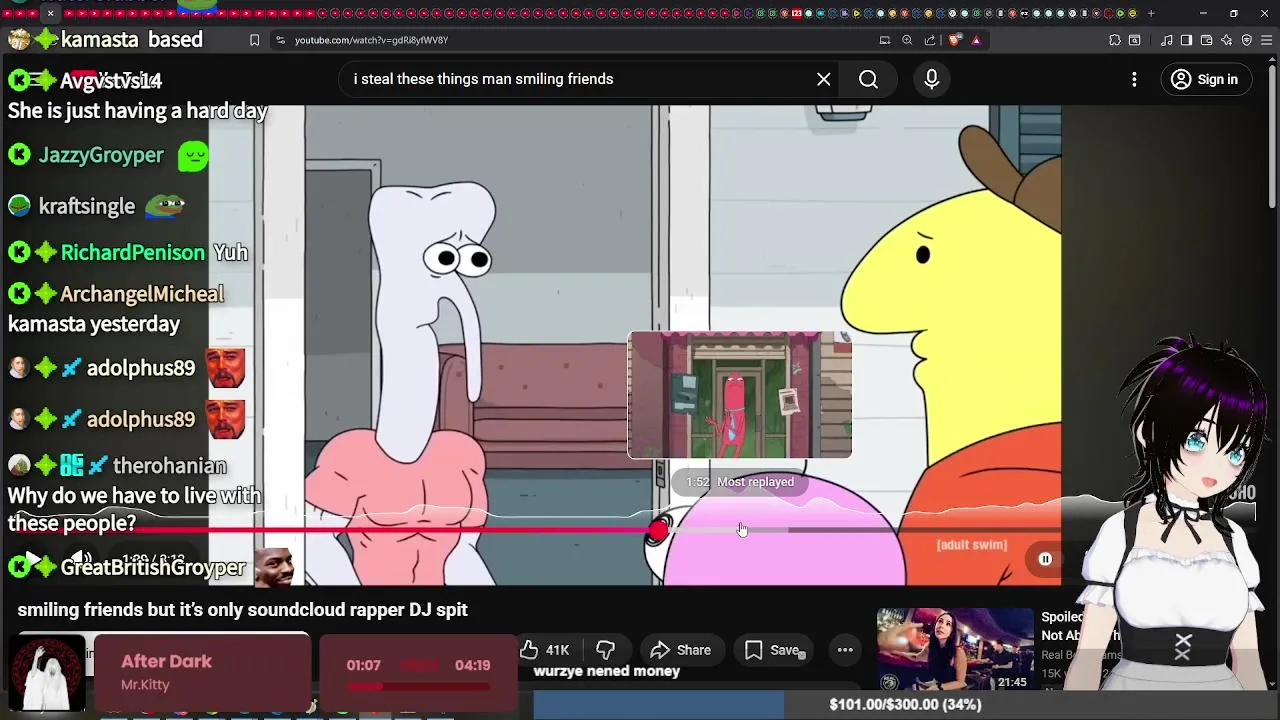Screen dimensions: 1280x720
Task: Open Brave VPN shield icon
Action: 1246,40
